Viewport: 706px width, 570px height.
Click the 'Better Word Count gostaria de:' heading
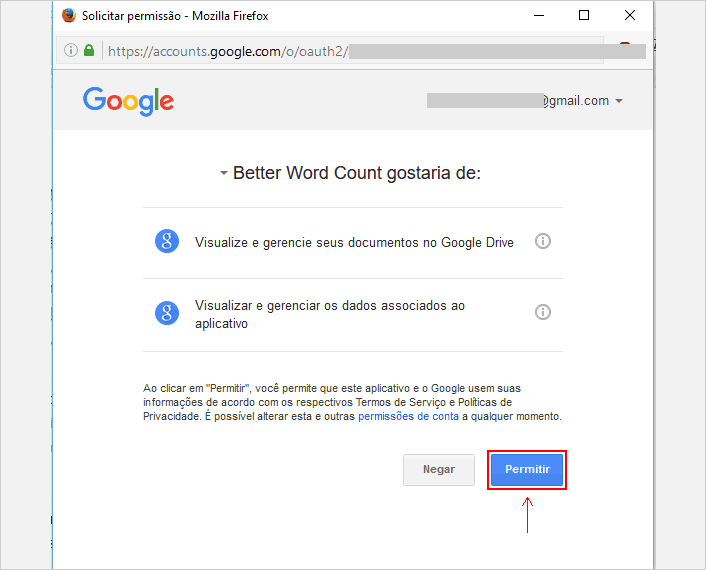(x=357, y=173)
